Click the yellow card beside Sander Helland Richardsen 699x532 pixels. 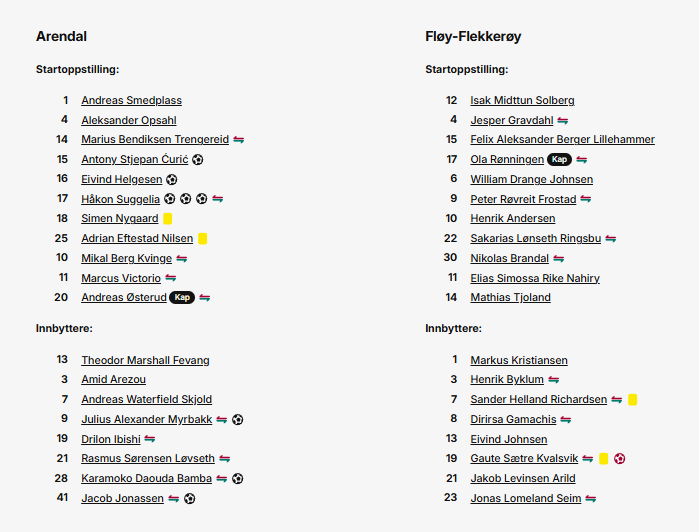point(633,400)
